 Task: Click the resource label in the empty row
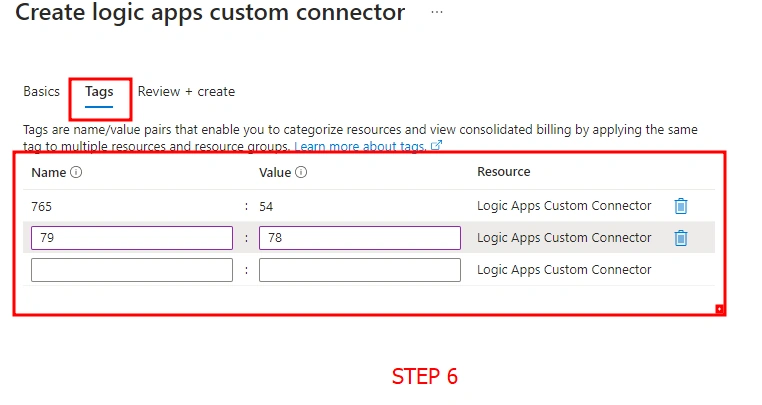click(564, 270)
